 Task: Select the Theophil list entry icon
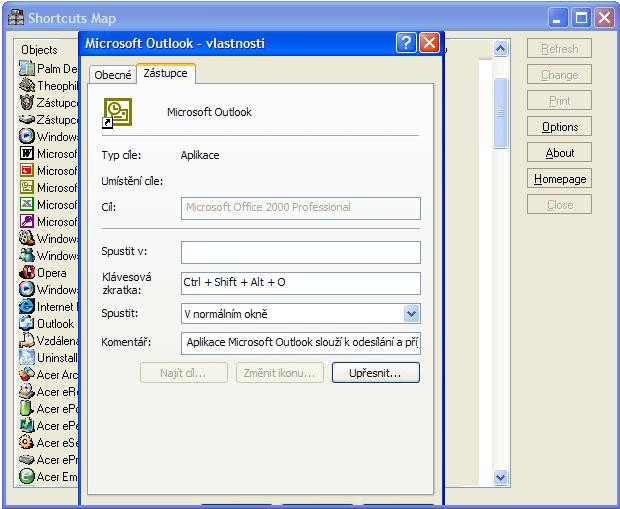tap(27, 85)
